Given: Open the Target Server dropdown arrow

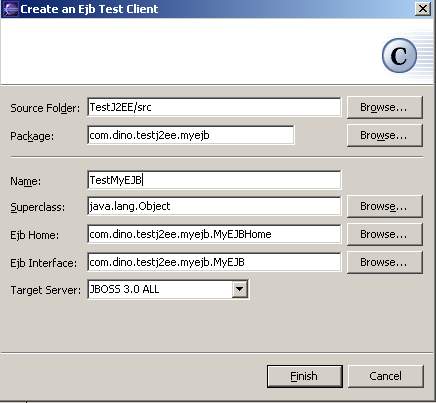Looking at the screenshot, I should 240,289.
